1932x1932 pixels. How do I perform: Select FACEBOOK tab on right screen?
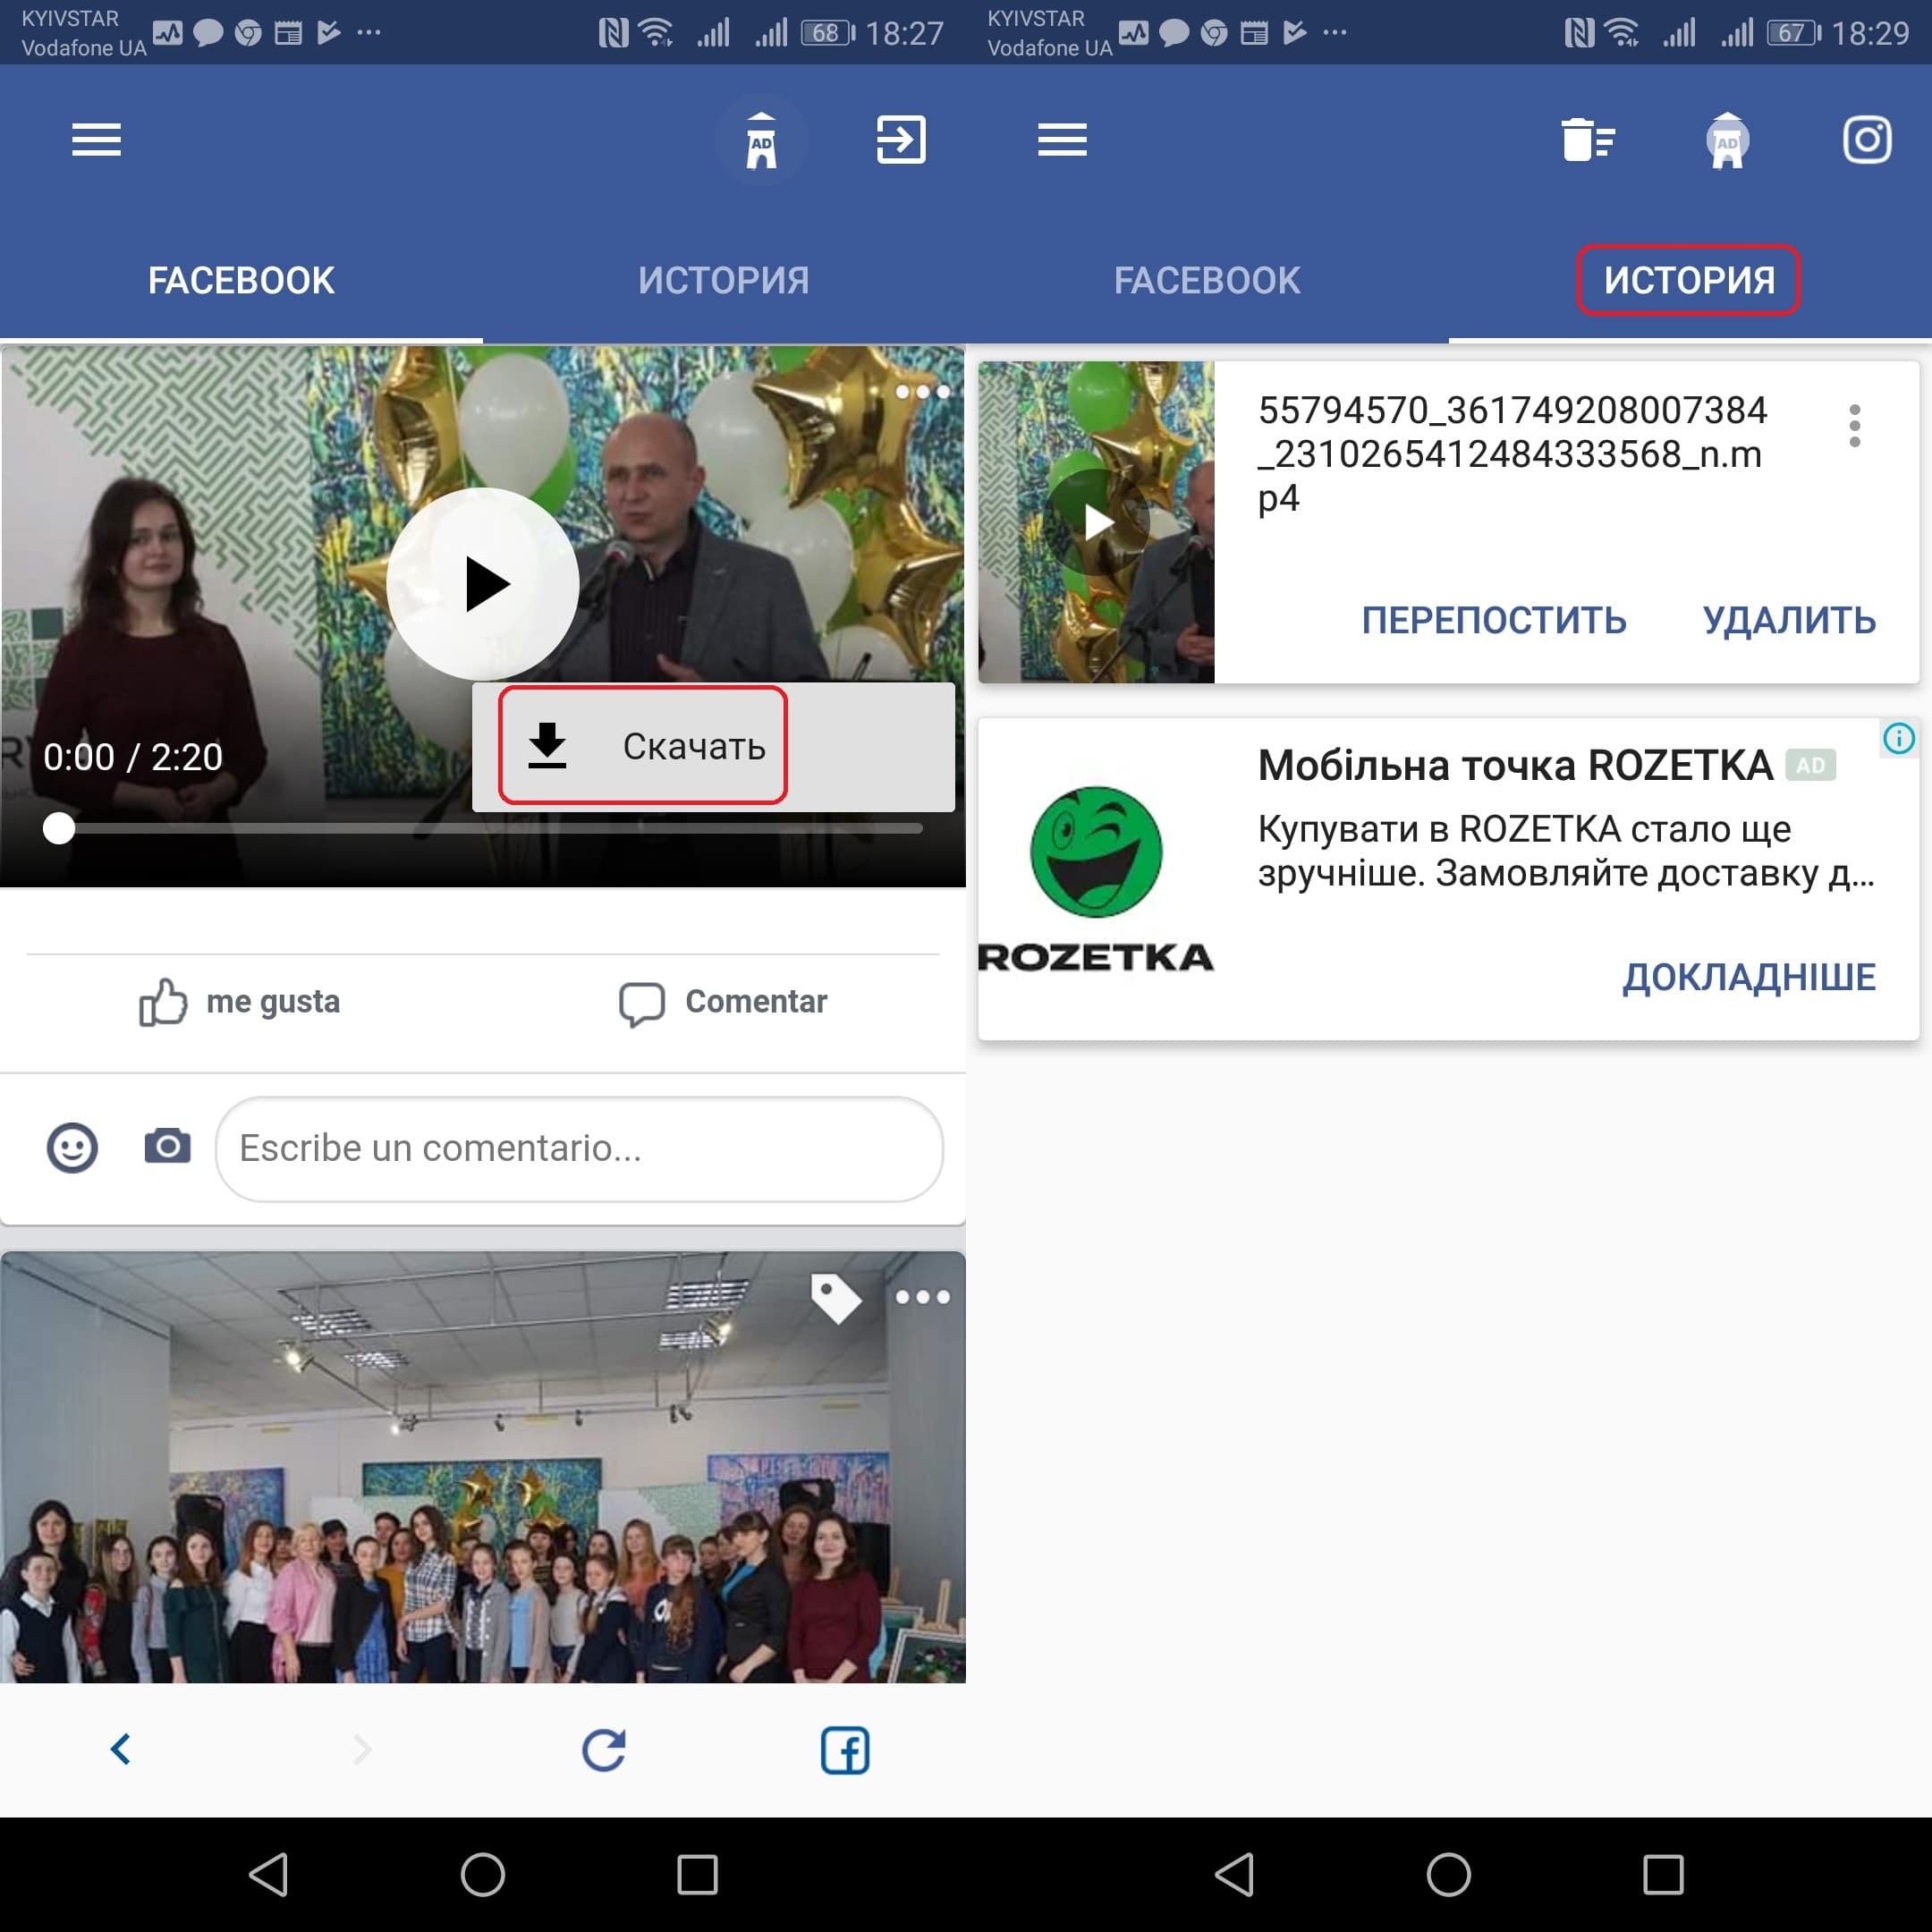[x=1207, y=281]
